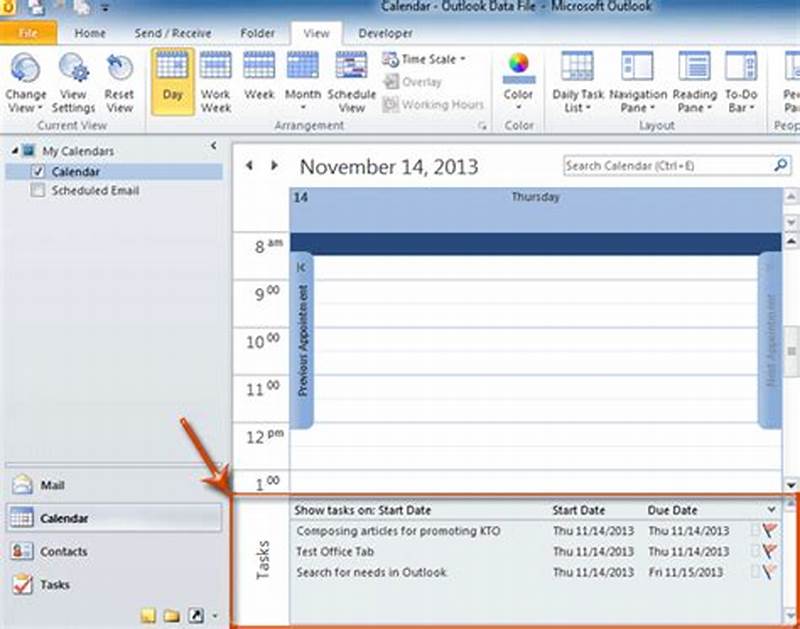This screenshot has height=629, width=800.
Task: Open Schedule View
Action: click(x=351, y=80)
